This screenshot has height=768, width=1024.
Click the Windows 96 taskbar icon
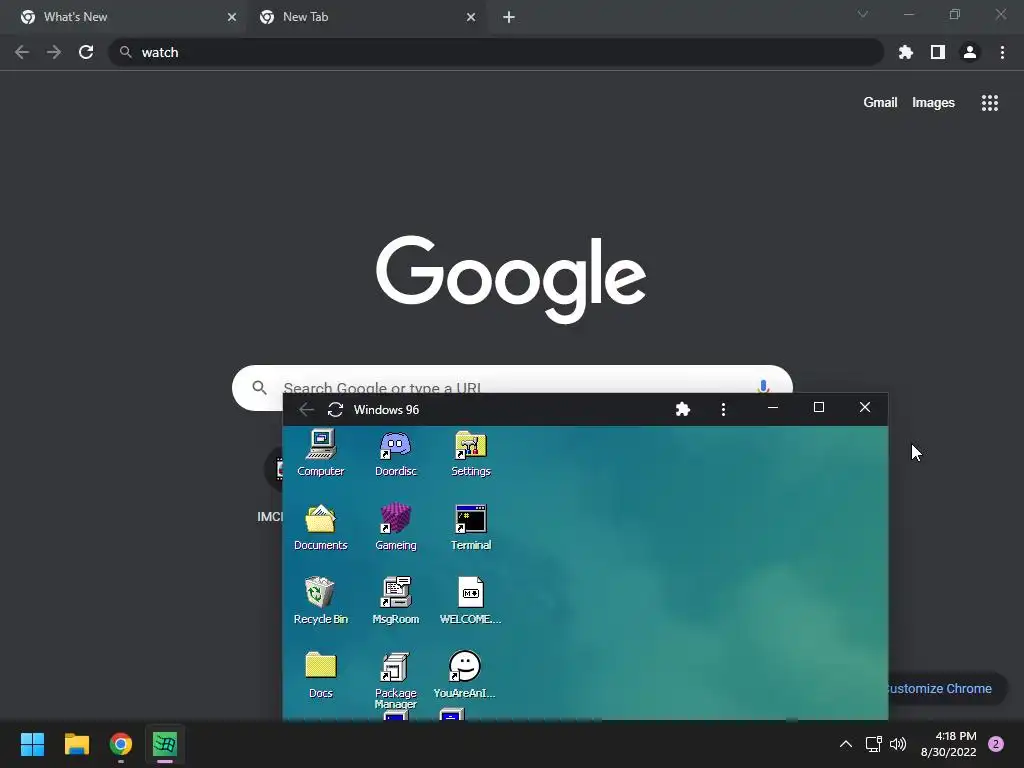click(x=165, y=744)
